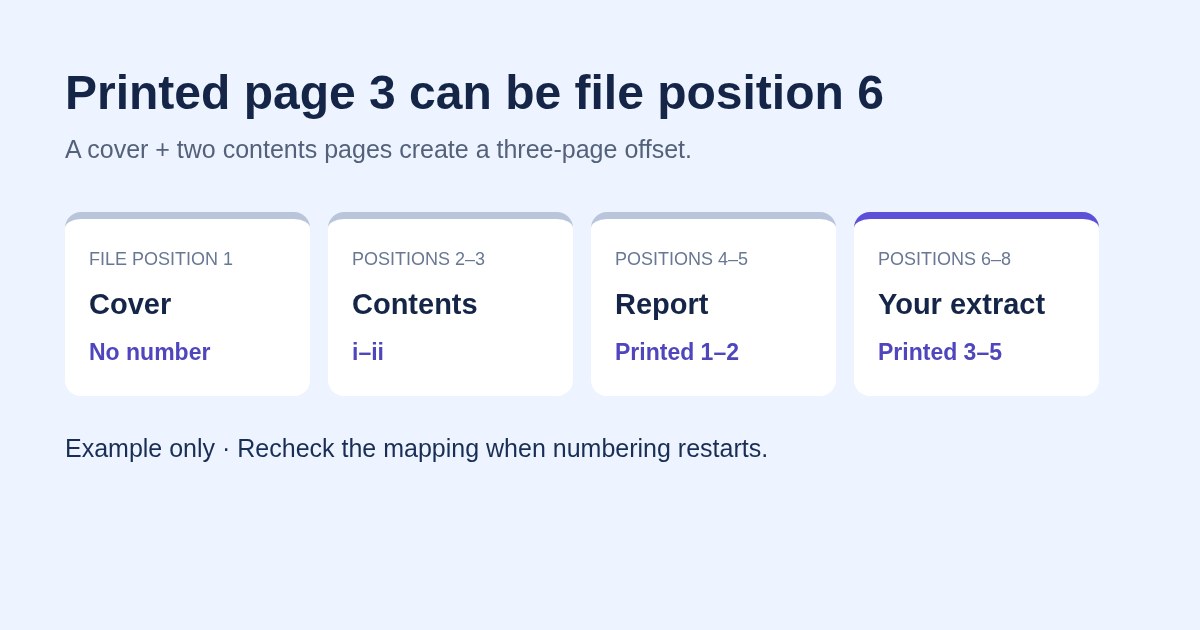
Task: Click the subtitle about three-page offset
Action: click(x=378, y=149)
